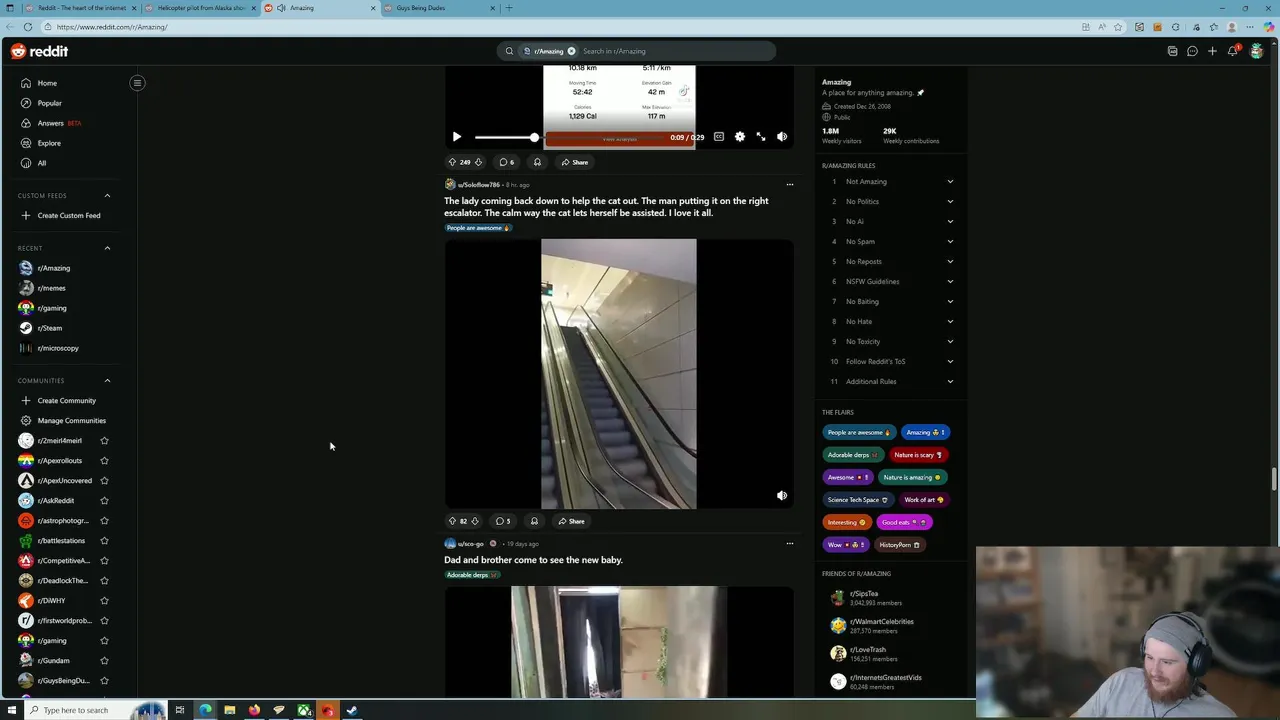Open the advertise icon in header
This screenshot has height=720, width=1280.
[1172, 51]
